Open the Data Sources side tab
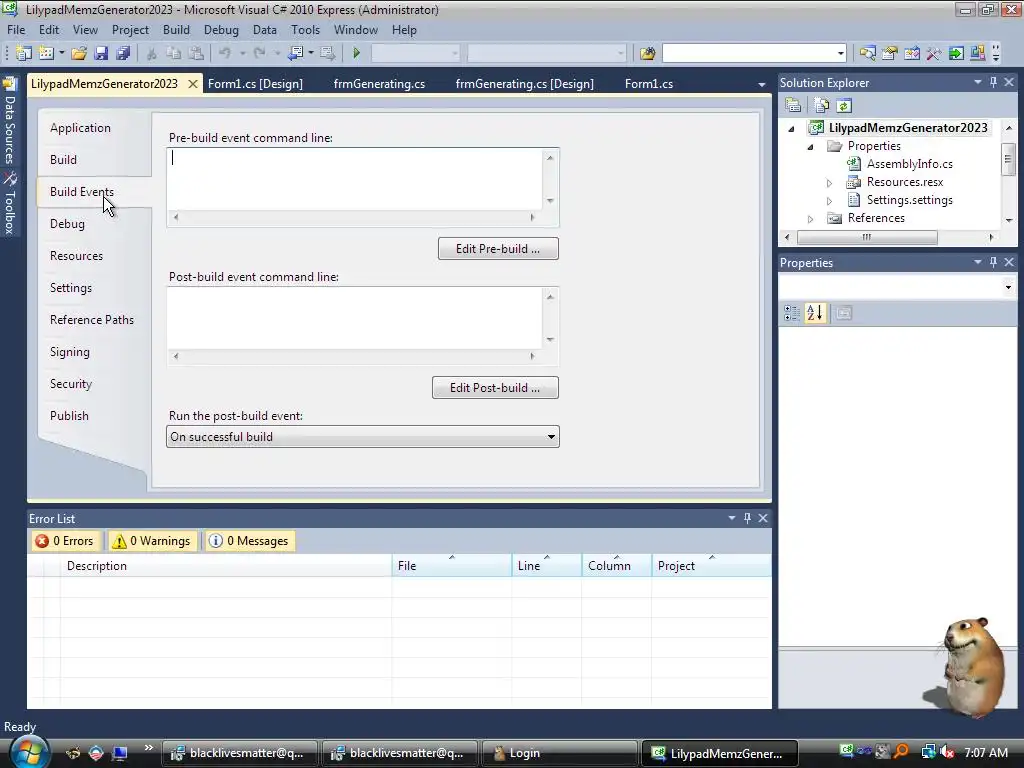This screenshot has height=768, width=1024. coord(9,121)
